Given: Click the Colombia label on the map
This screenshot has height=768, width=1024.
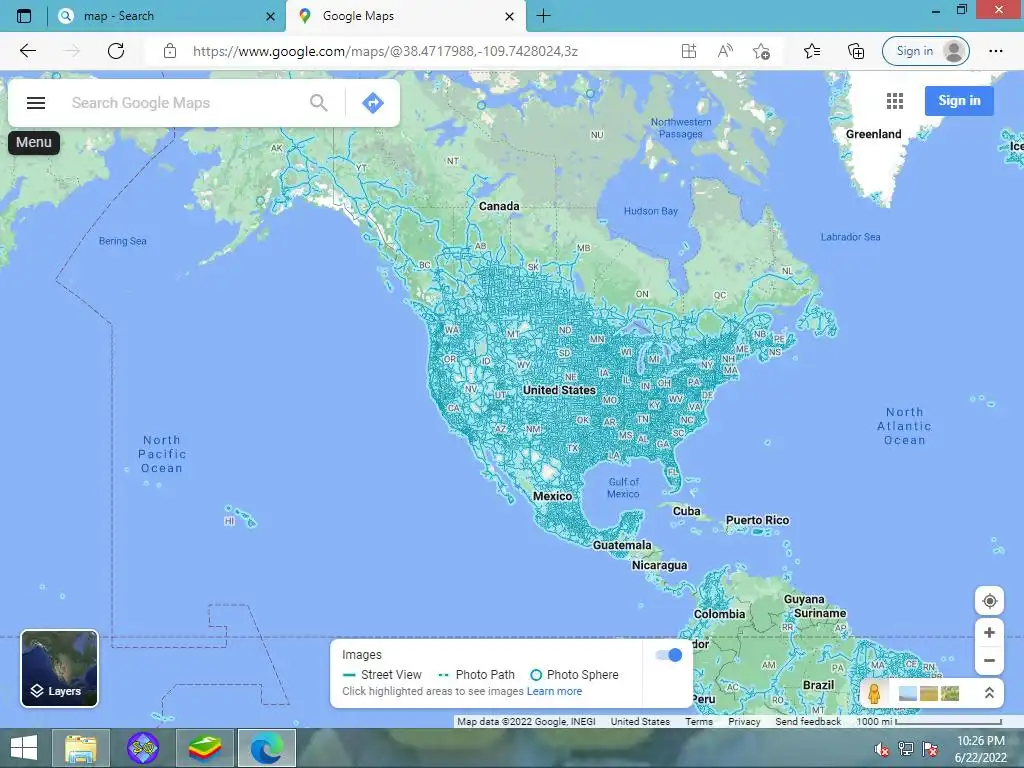Looking at the screenshot, I should tap(719, 615).
